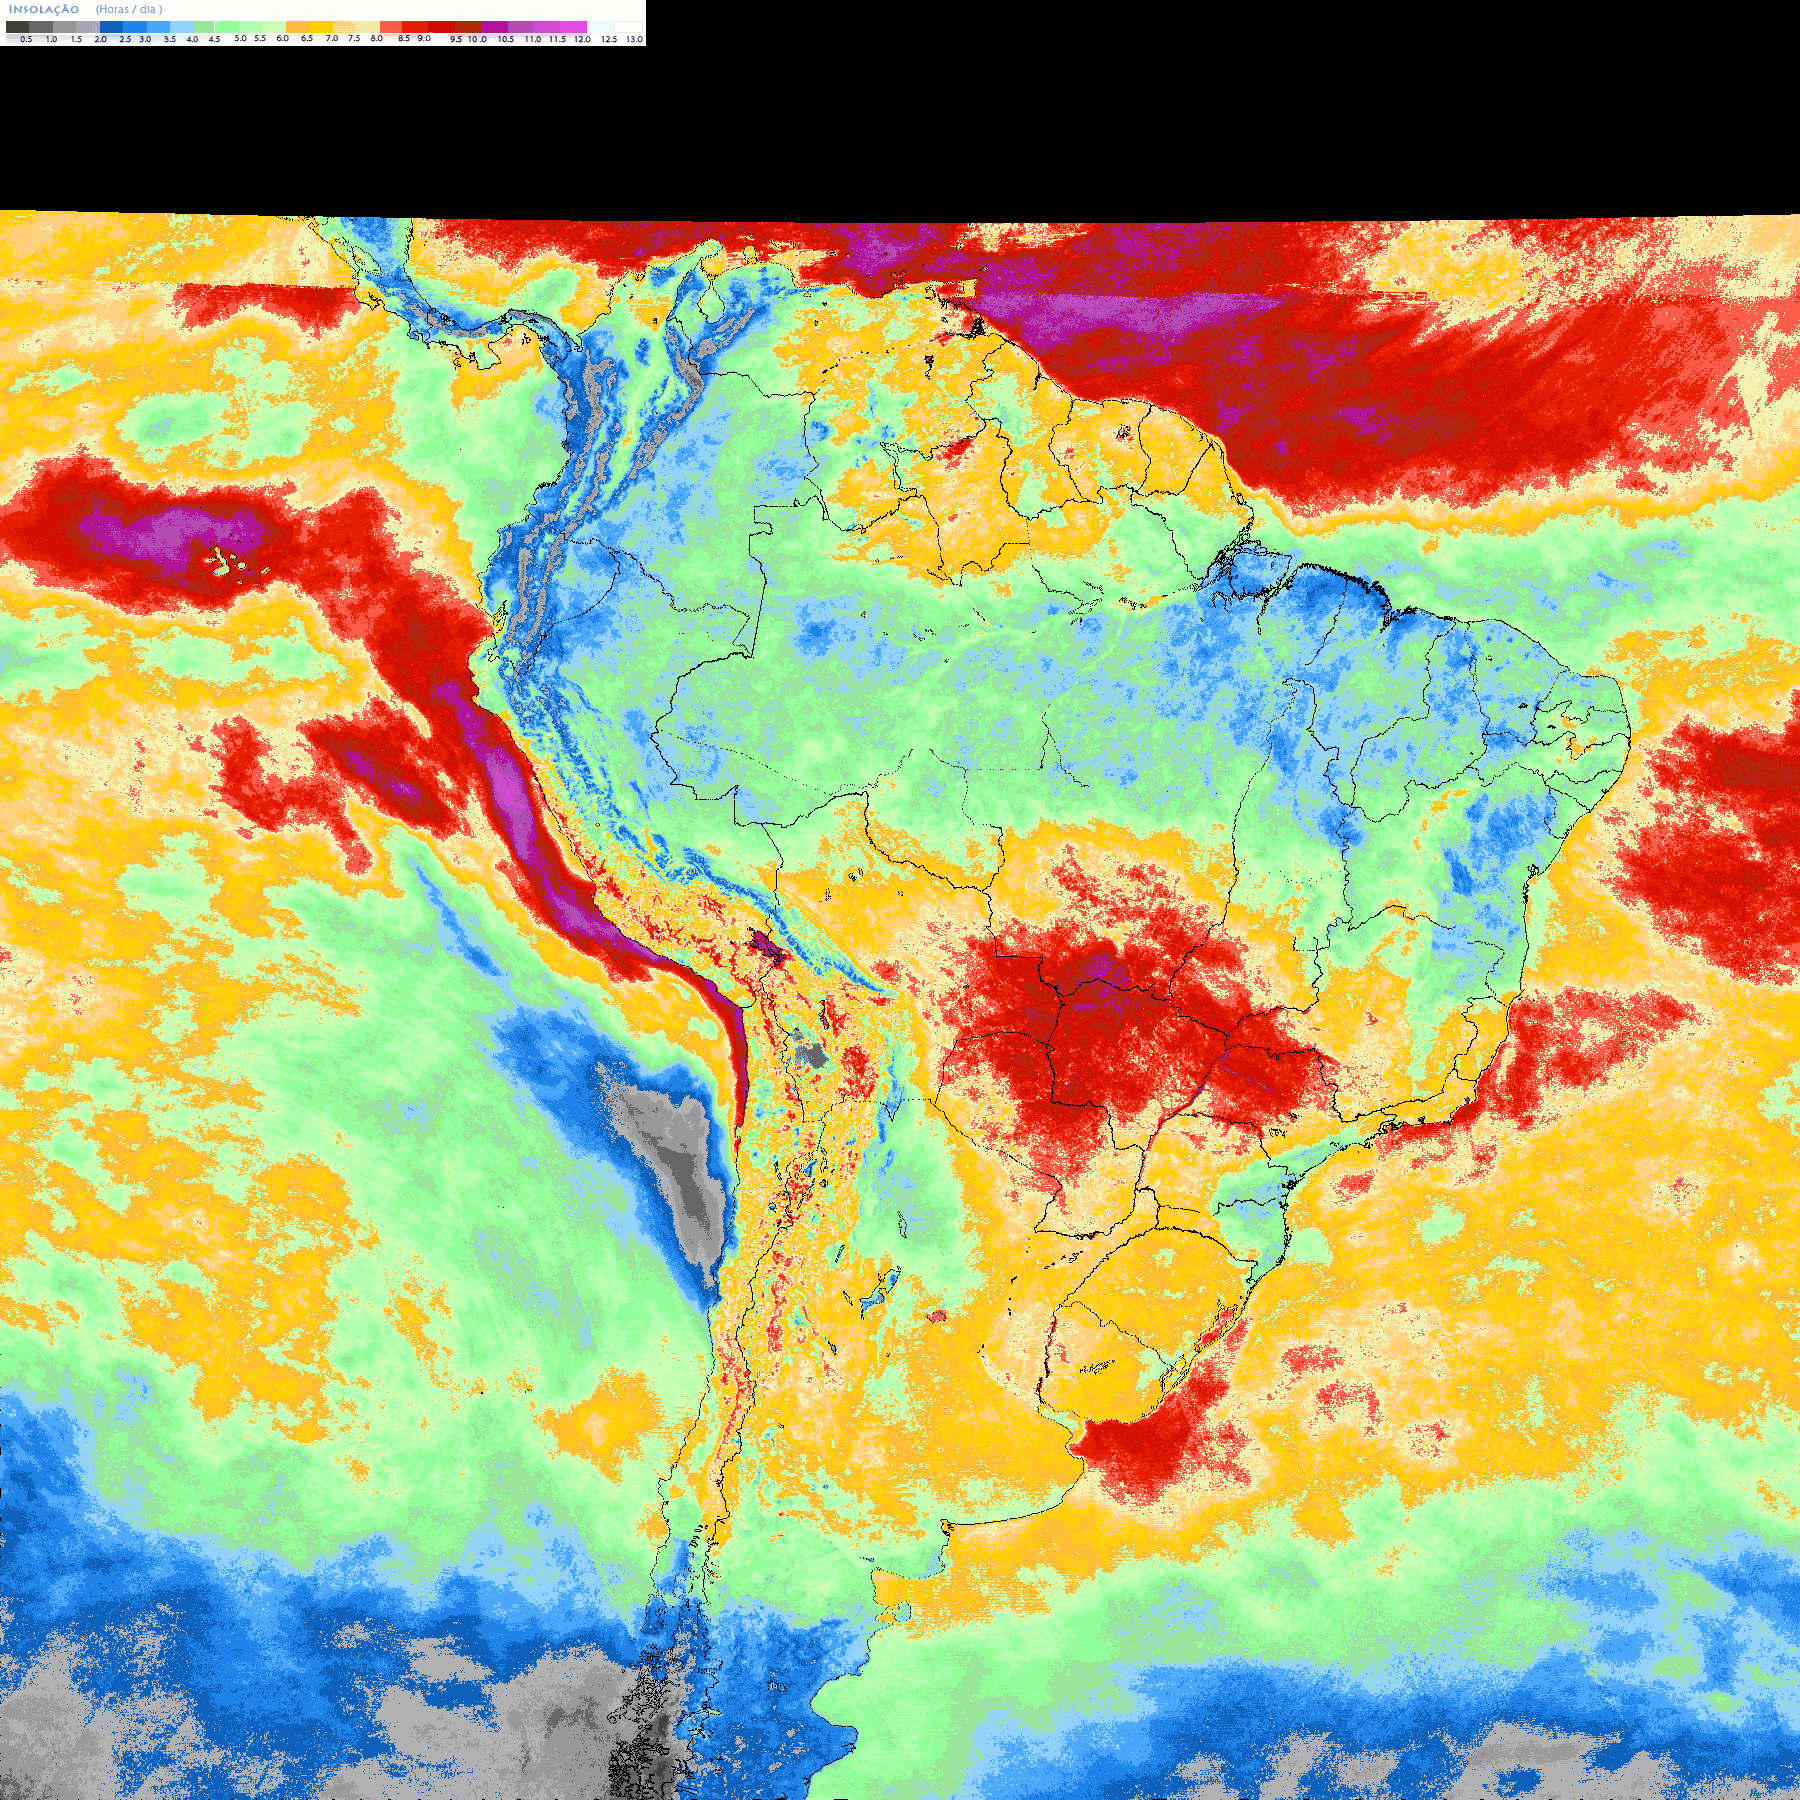Viewport: 1800px width, 1800px height.
Task: Click the 9.5 legend value
Action: click(x=456, y=39)
